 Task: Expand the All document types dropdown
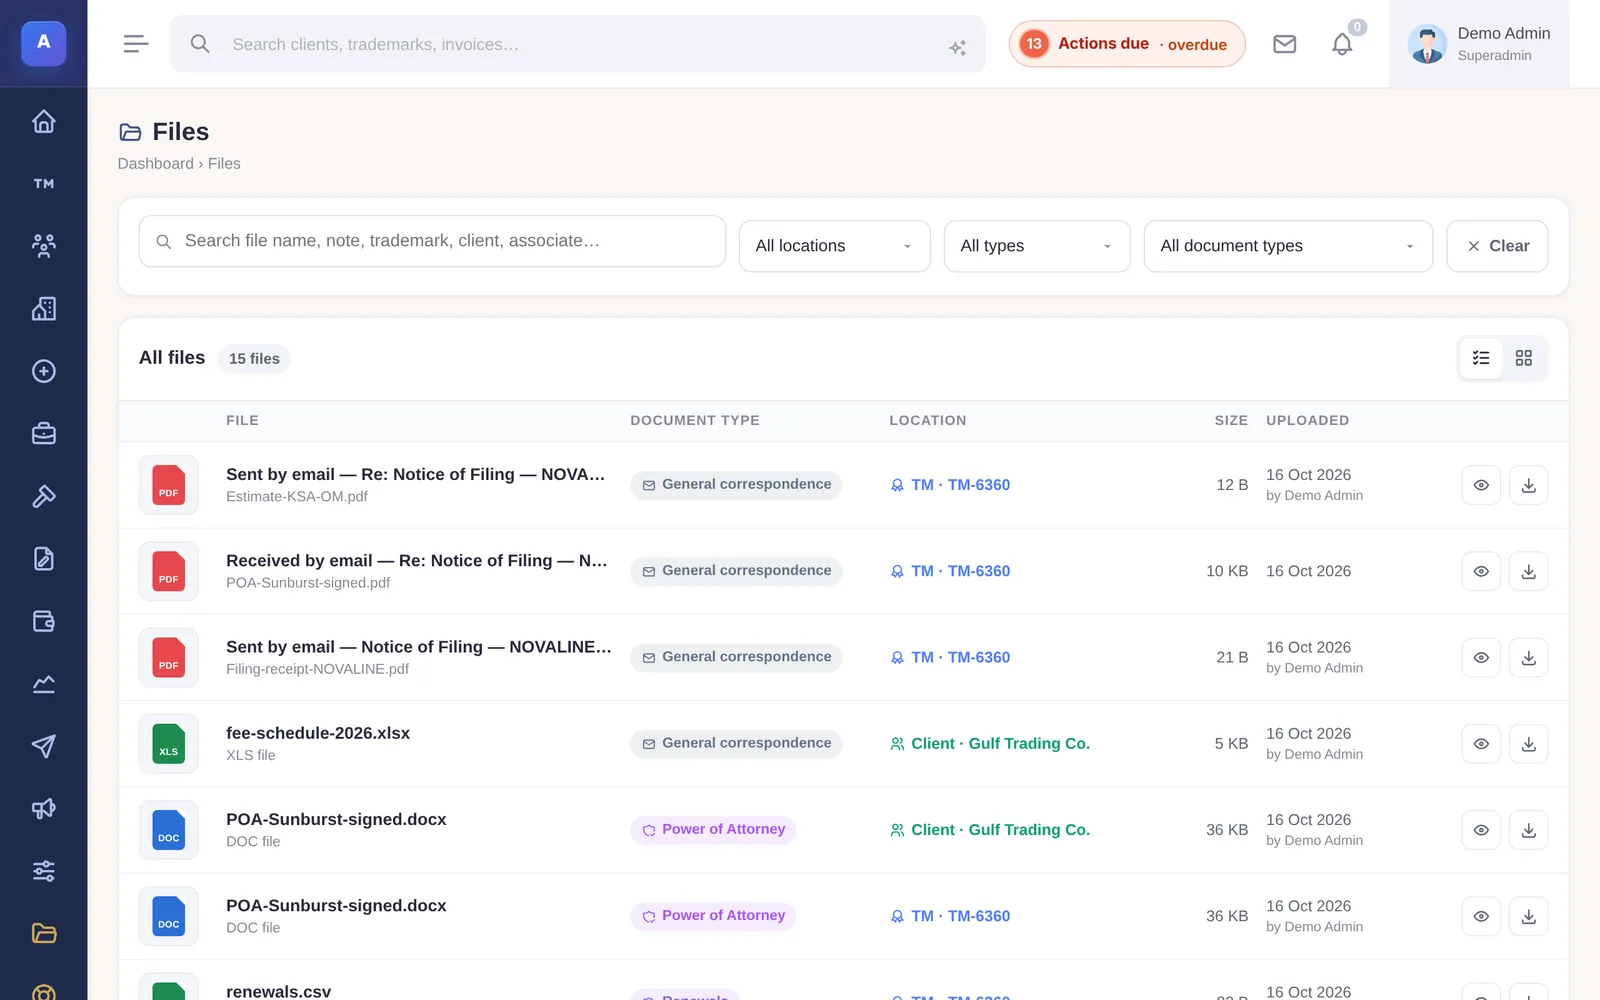(1288, 246)
